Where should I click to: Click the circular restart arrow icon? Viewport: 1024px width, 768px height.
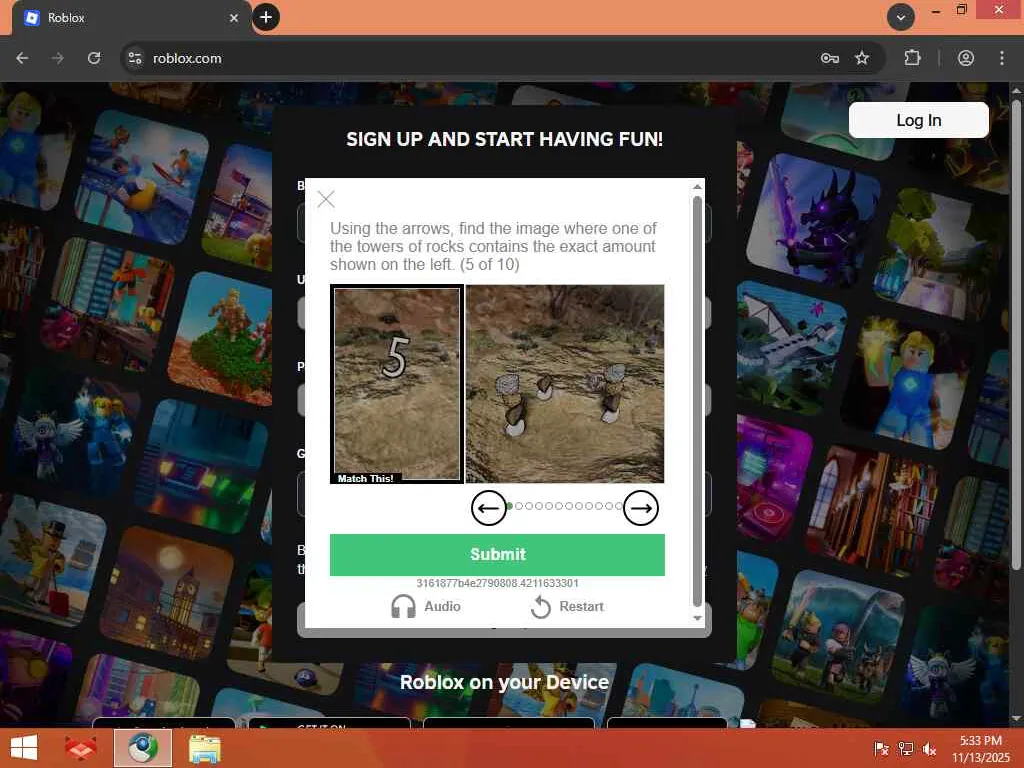coord(541,607)
